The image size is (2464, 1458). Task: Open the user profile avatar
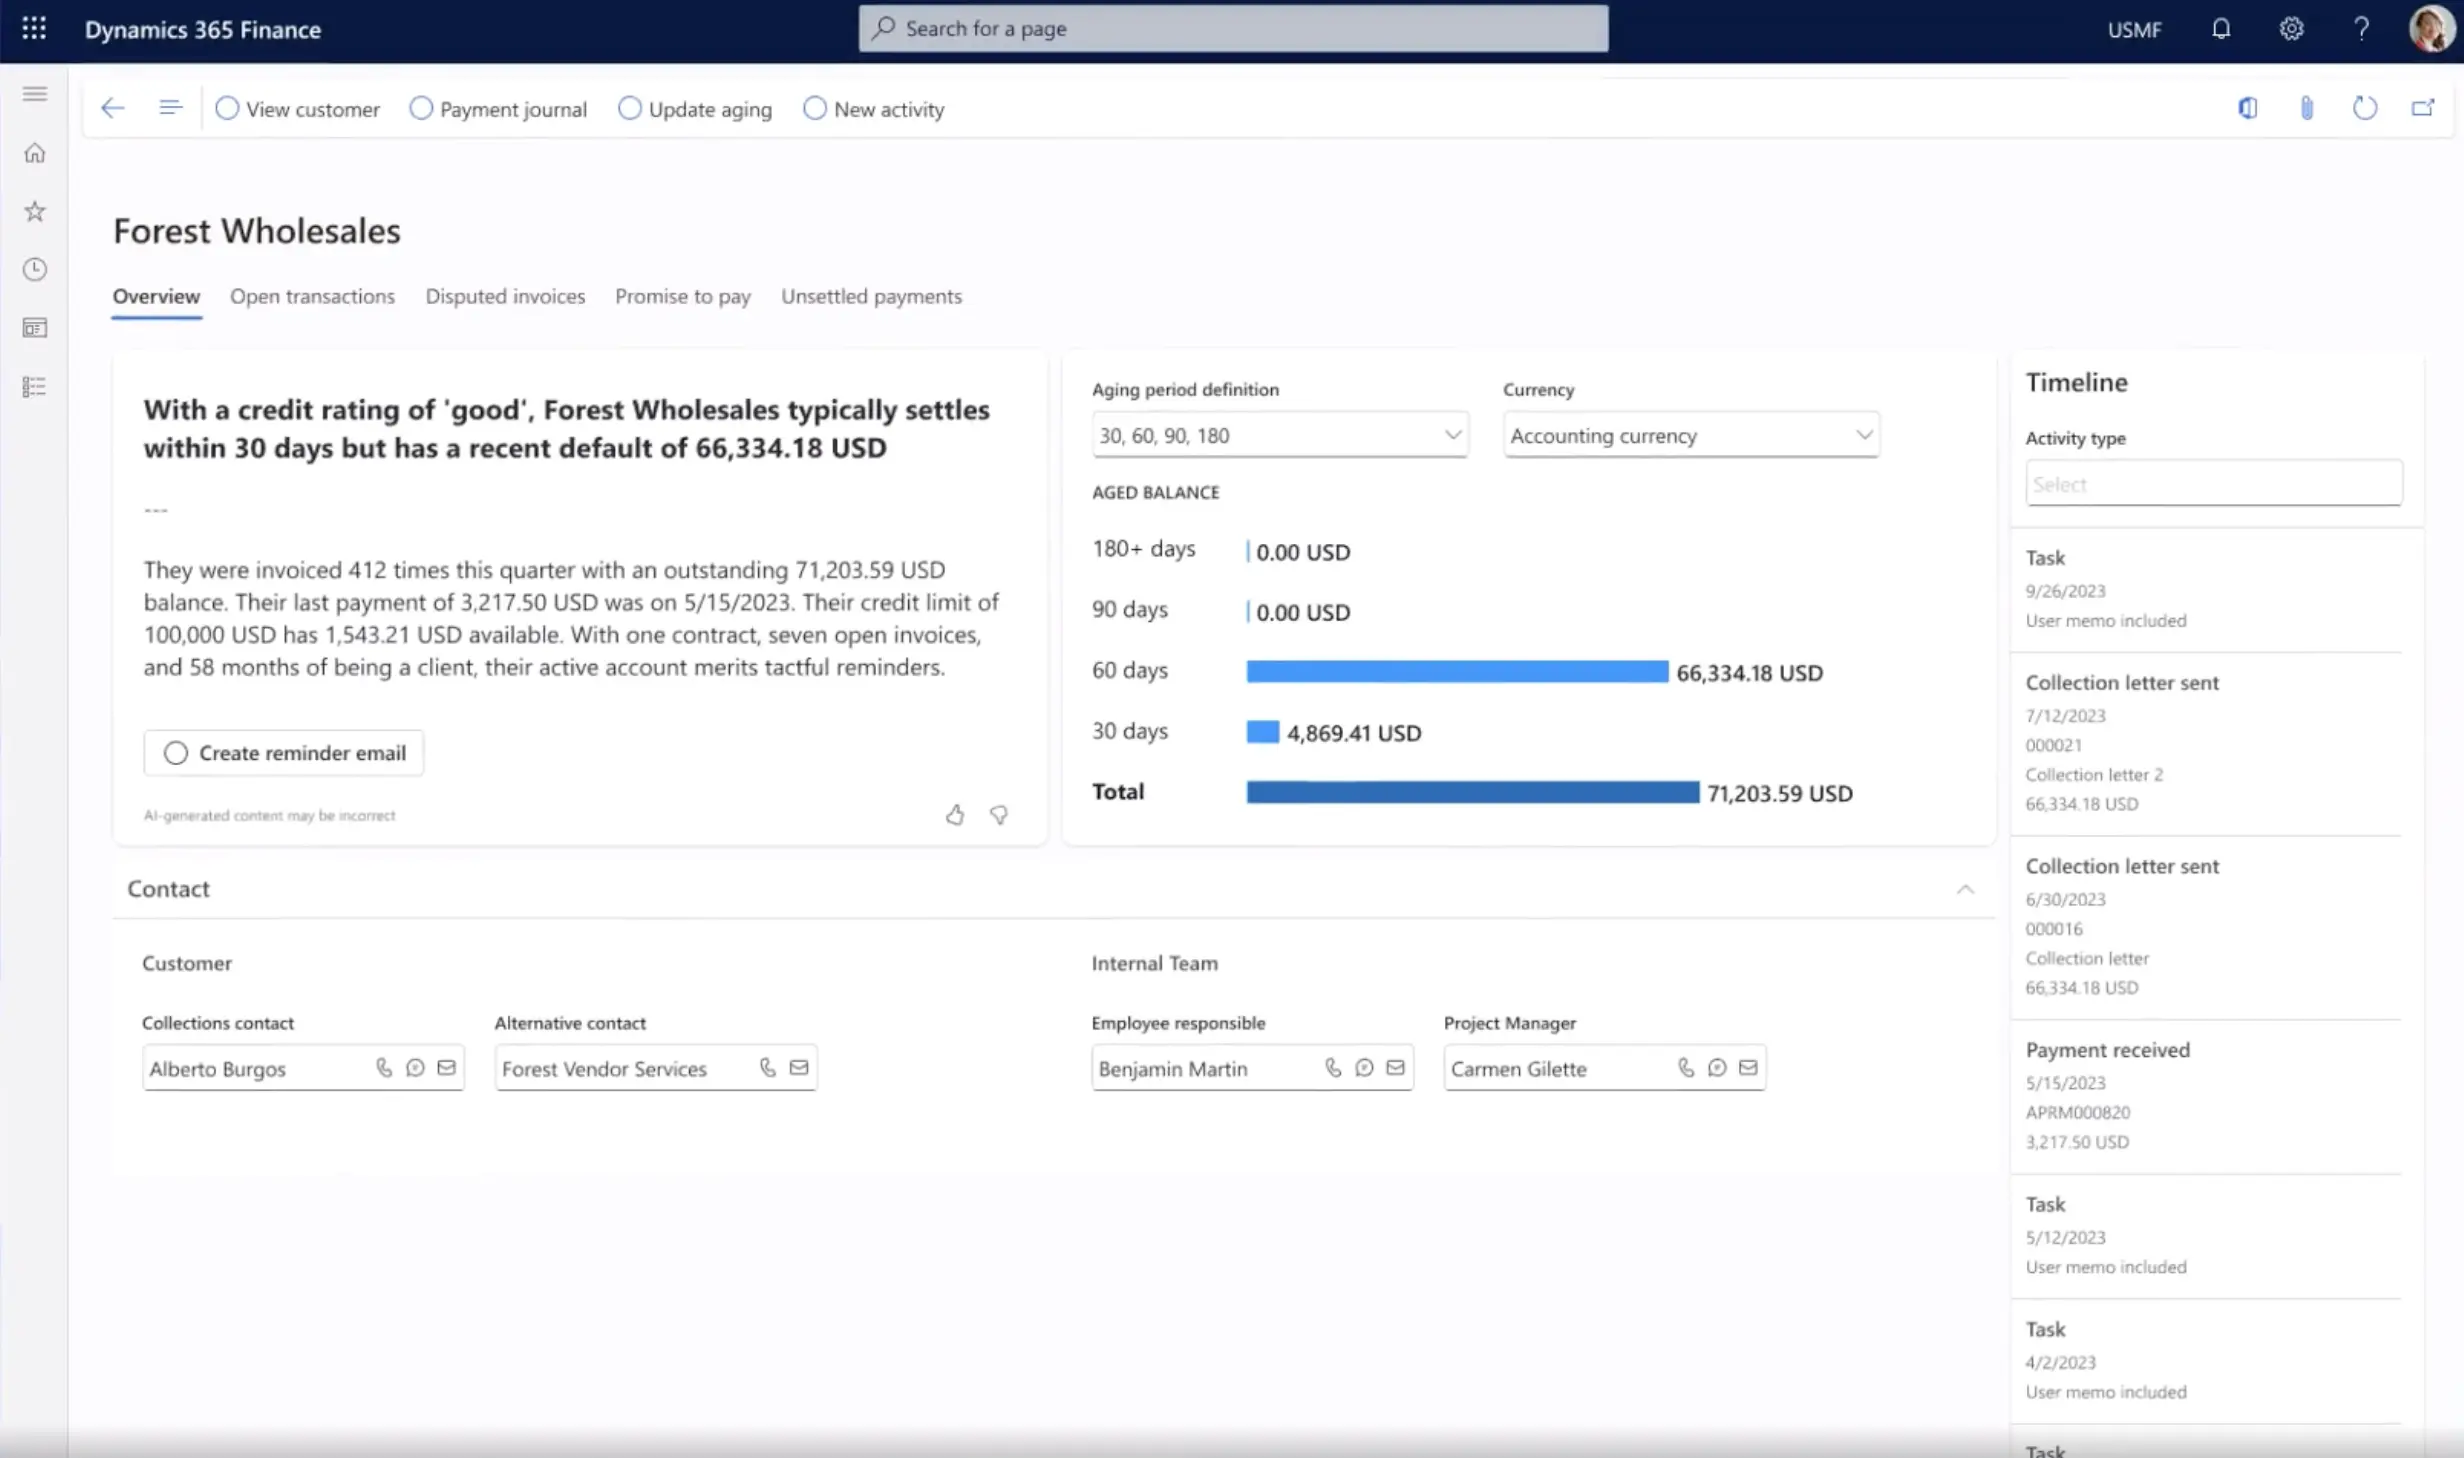(2431, 28)
